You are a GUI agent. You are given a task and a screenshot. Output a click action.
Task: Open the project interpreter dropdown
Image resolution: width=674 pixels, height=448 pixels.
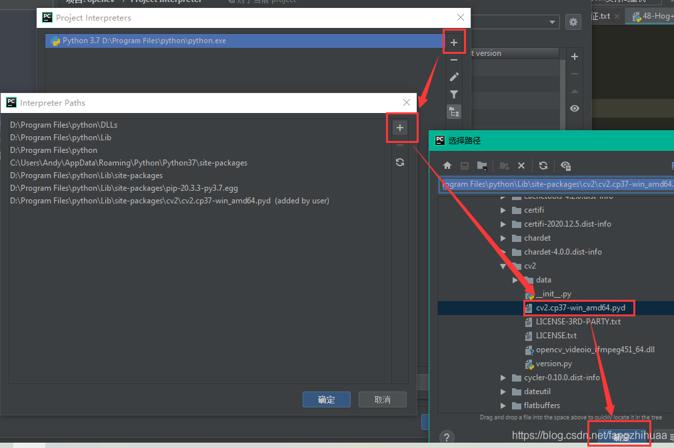[551, 21]
